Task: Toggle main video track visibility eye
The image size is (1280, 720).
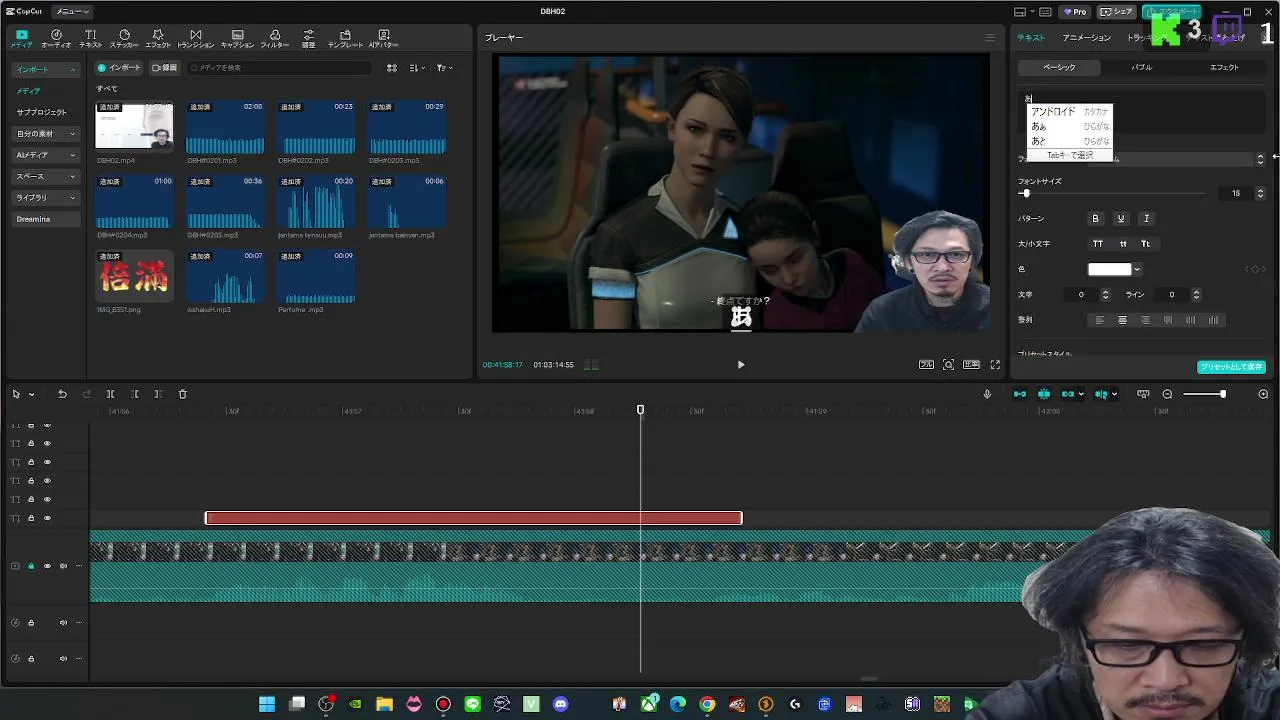Action: pyautogui.click(x=47, y=566)
